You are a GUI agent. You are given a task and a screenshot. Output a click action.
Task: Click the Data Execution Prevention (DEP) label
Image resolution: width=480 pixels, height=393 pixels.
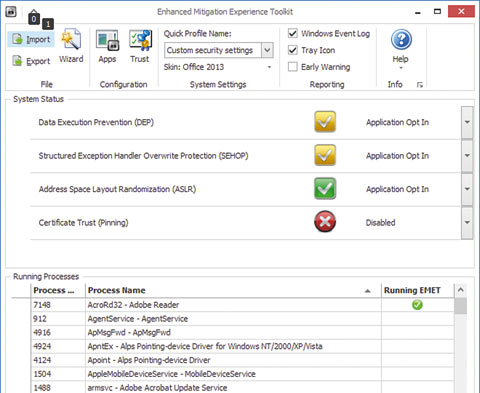pos(96,122)
